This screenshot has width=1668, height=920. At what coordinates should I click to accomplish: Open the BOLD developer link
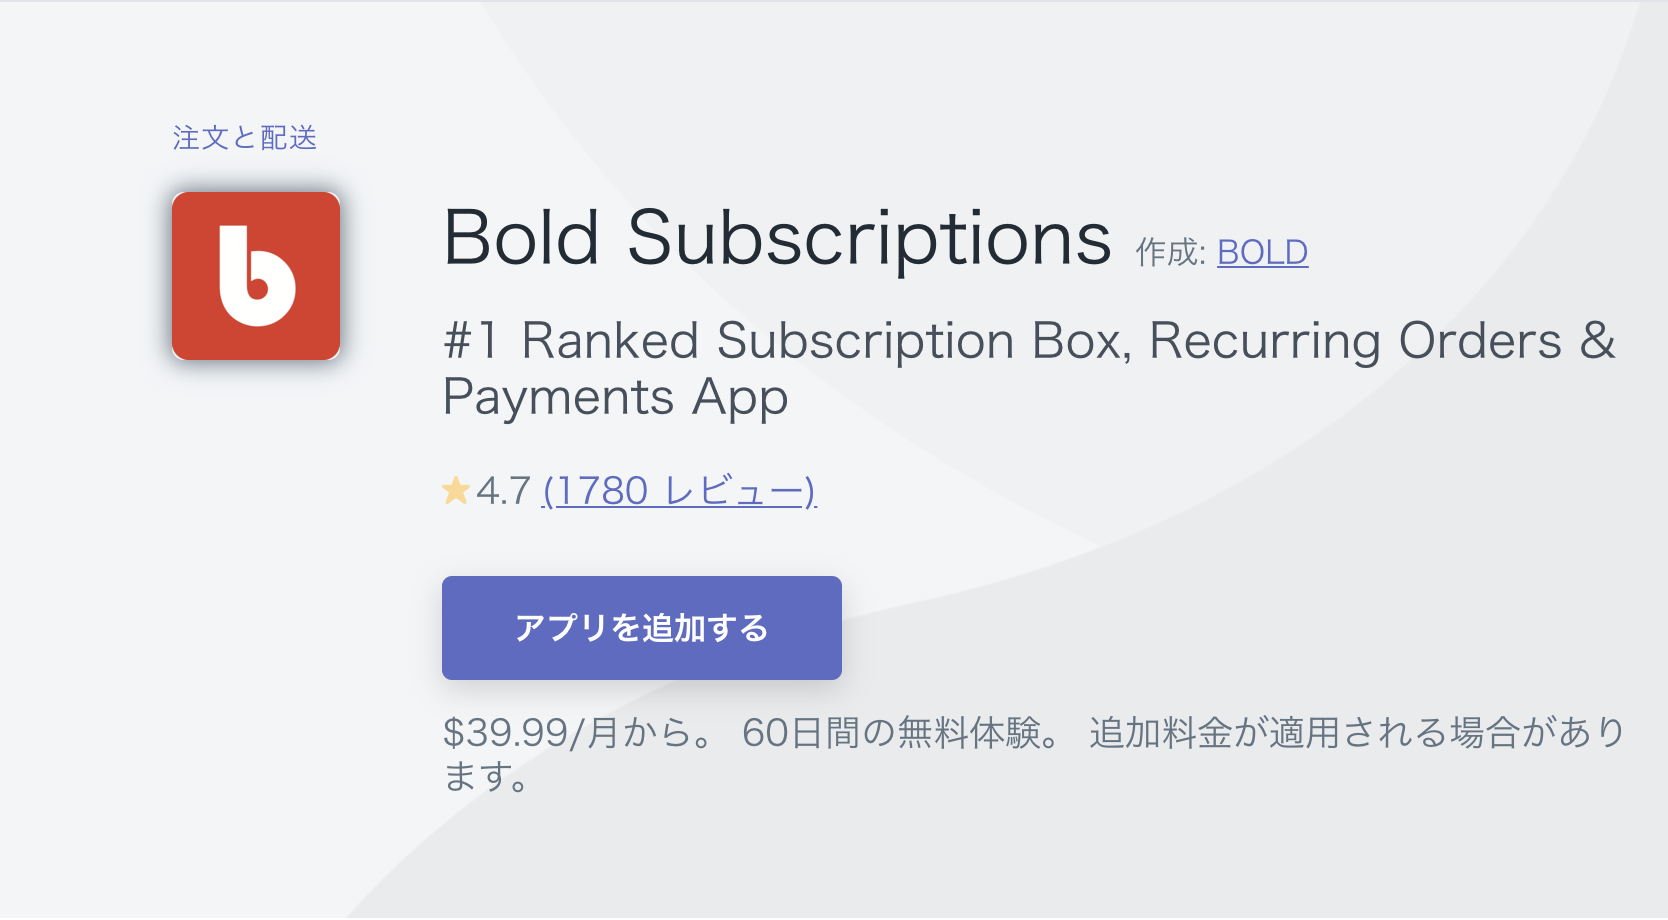[x=1262, y=253]
